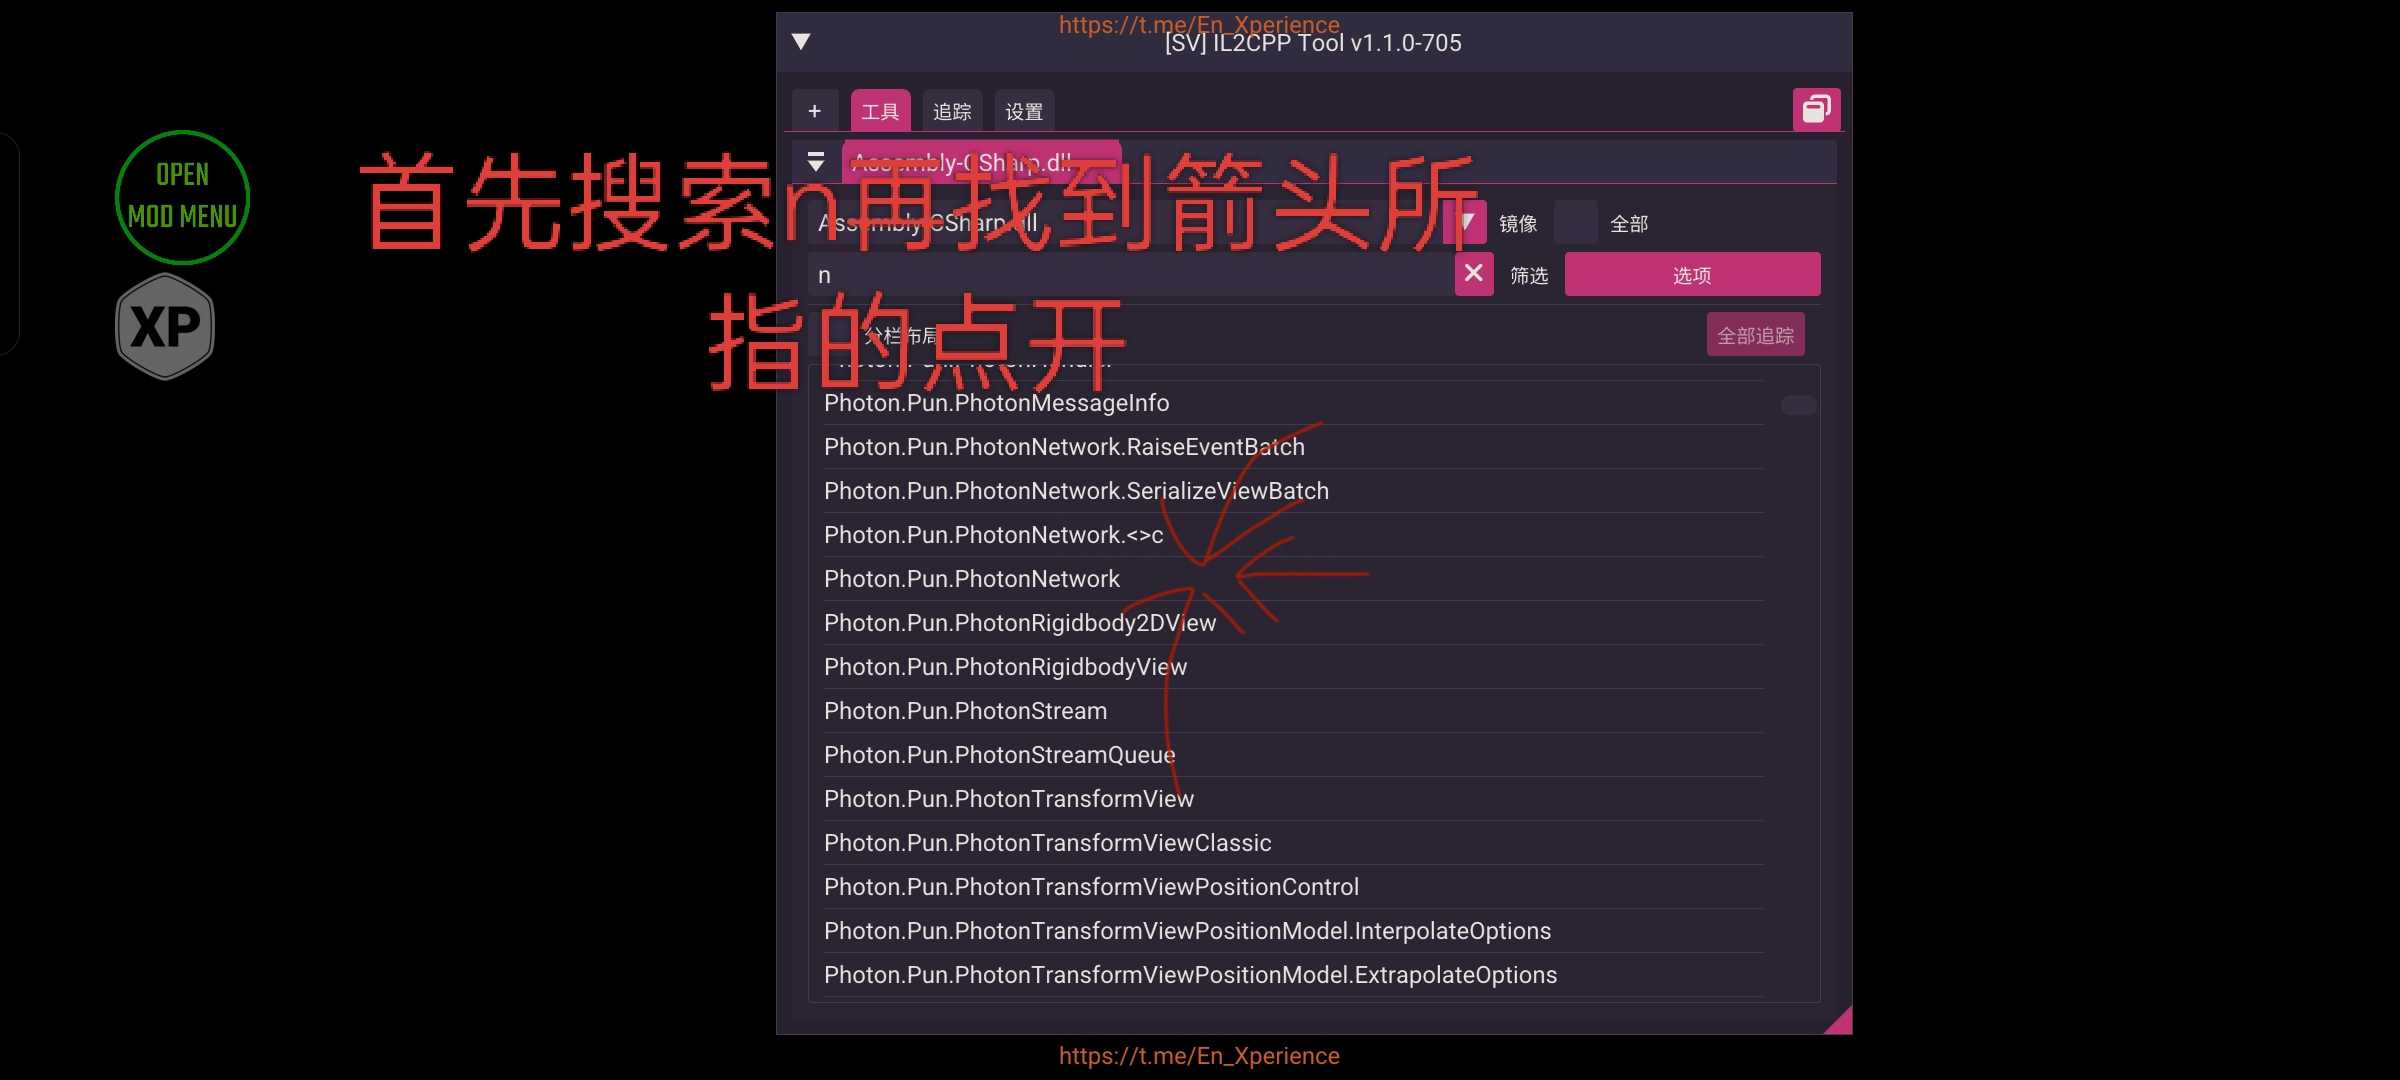Click the plus add-tab icon

pyautogui.click(x=814, y=111)
